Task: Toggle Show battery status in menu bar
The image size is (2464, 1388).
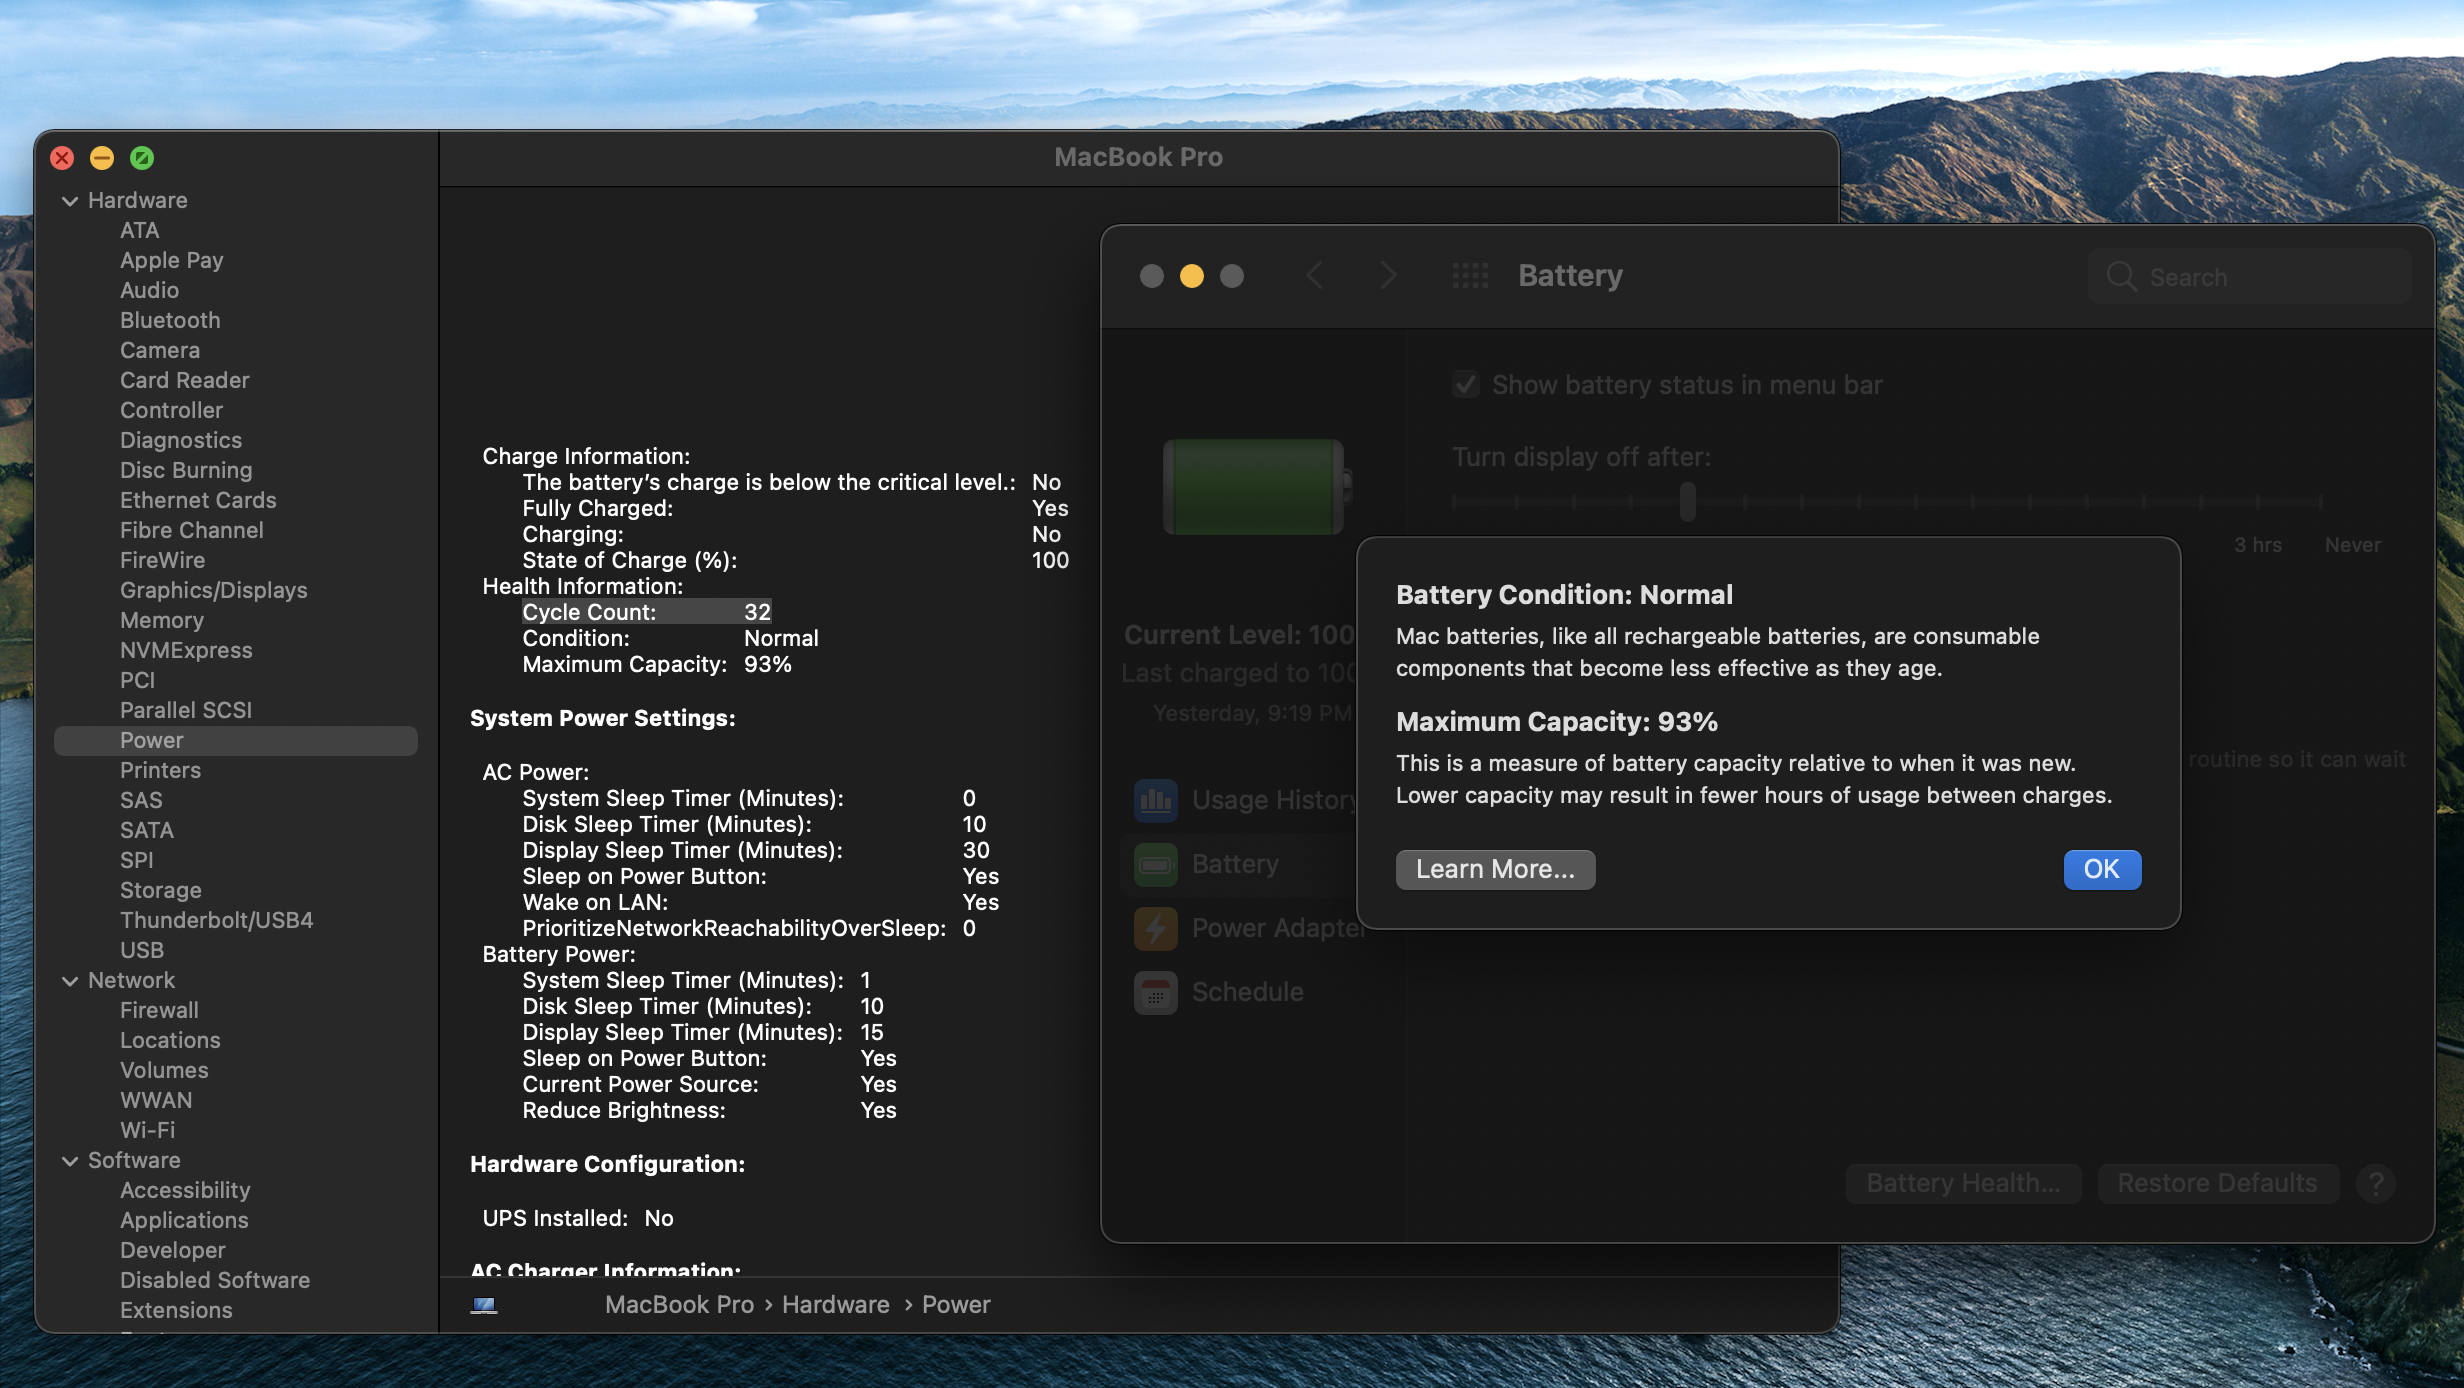Action: click(x=1466, y=385)
